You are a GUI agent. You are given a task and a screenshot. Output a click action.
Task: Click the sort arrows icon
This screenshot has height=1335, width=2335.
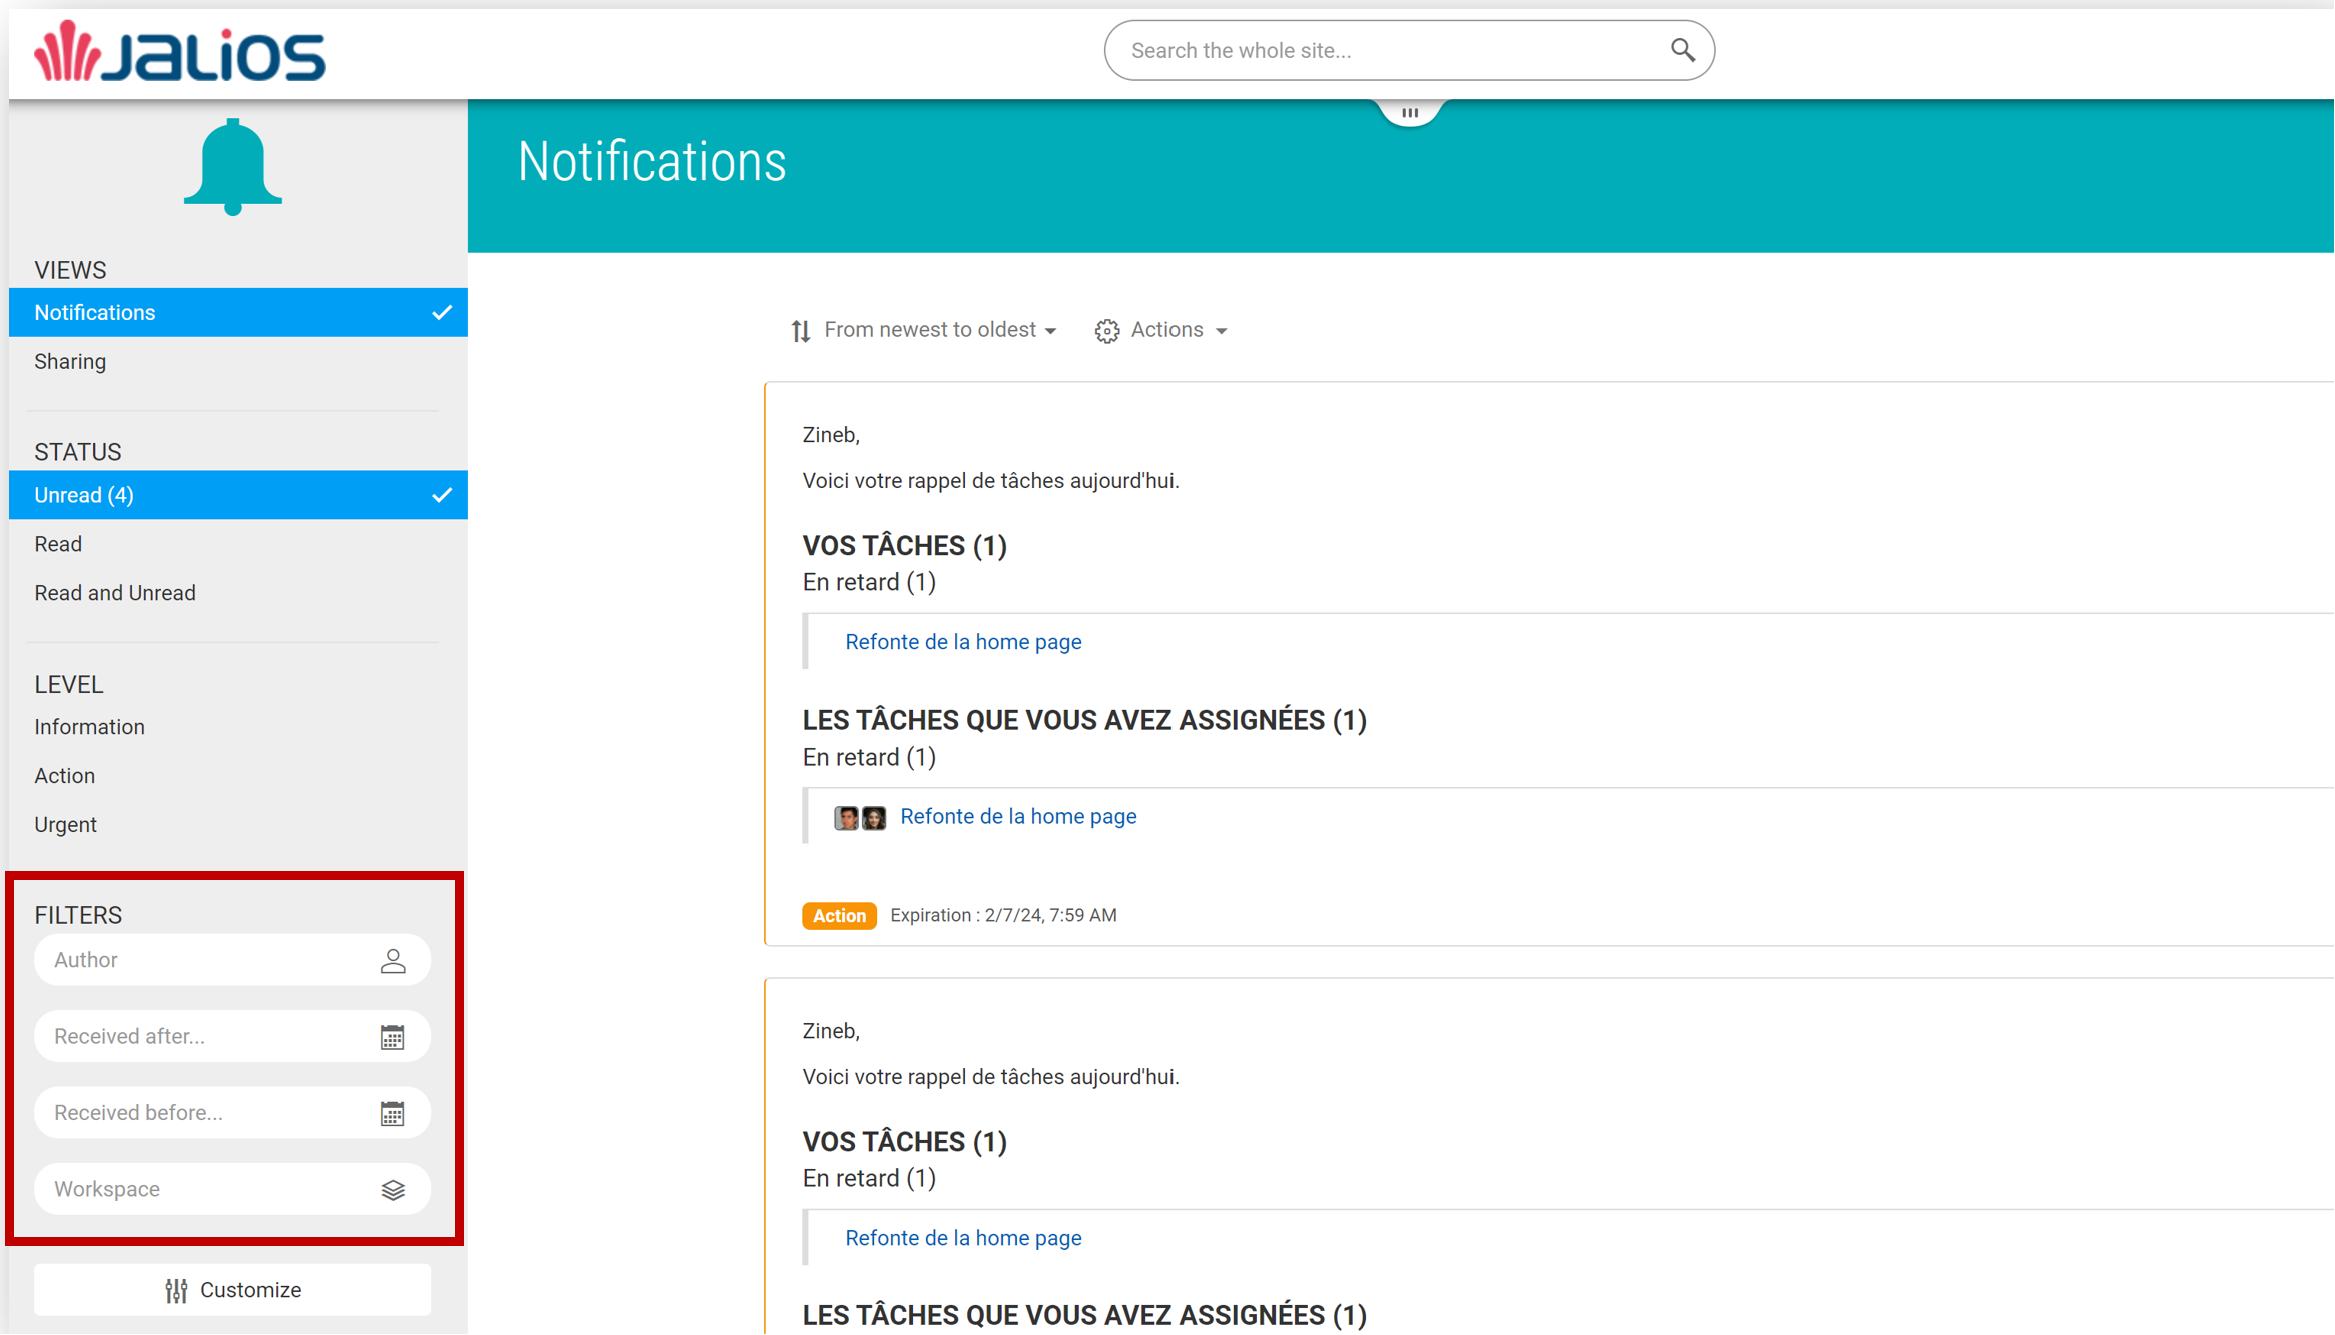click(x=800, y=331)
